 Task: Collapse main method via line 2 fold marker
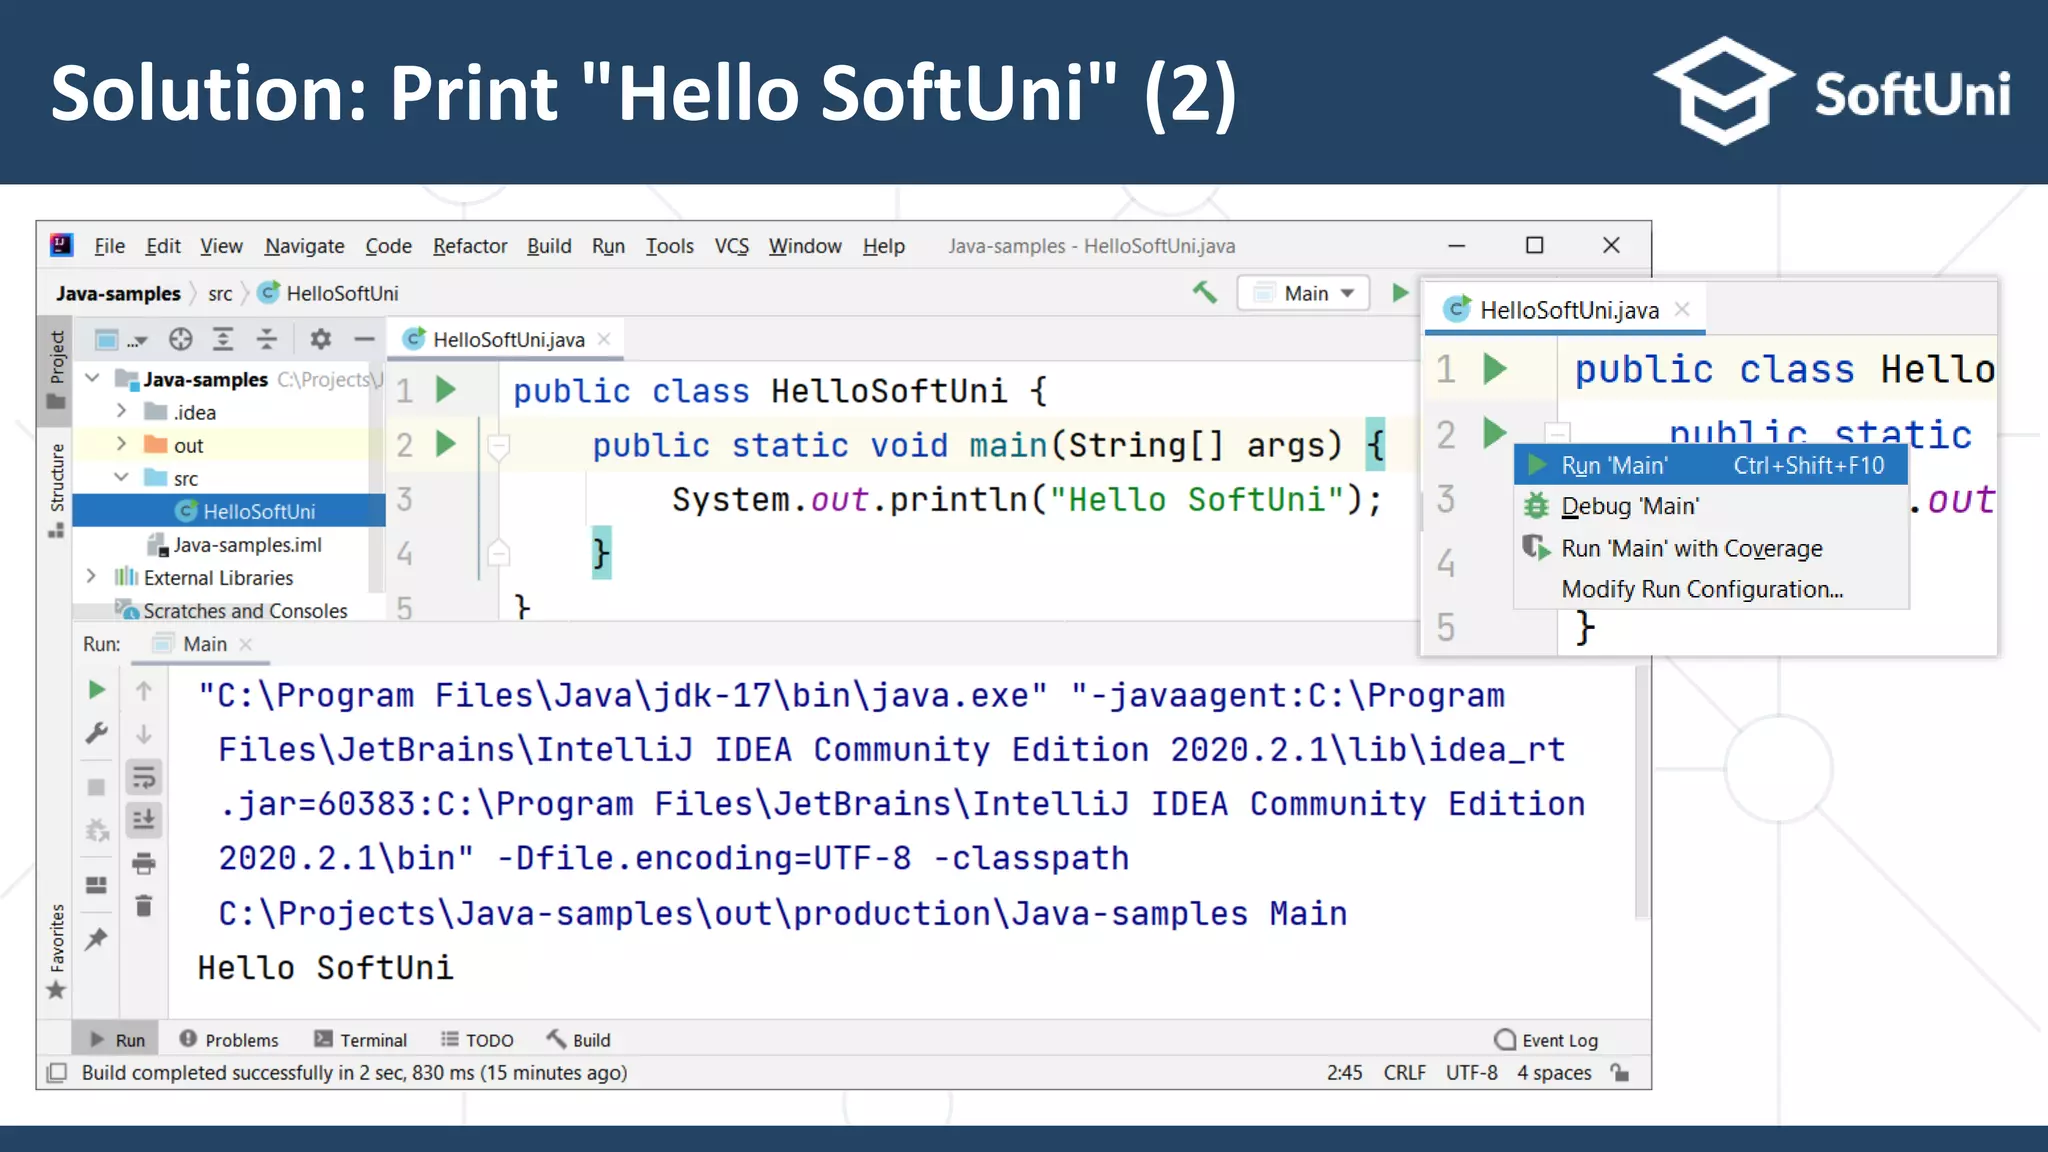pos(498,445)
